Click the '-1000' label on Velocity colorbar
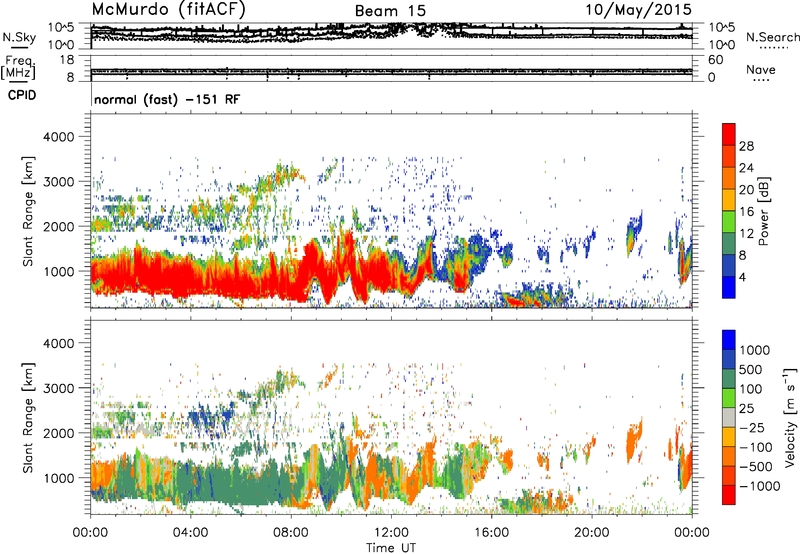800x554 pixels. tap(760, 486)
